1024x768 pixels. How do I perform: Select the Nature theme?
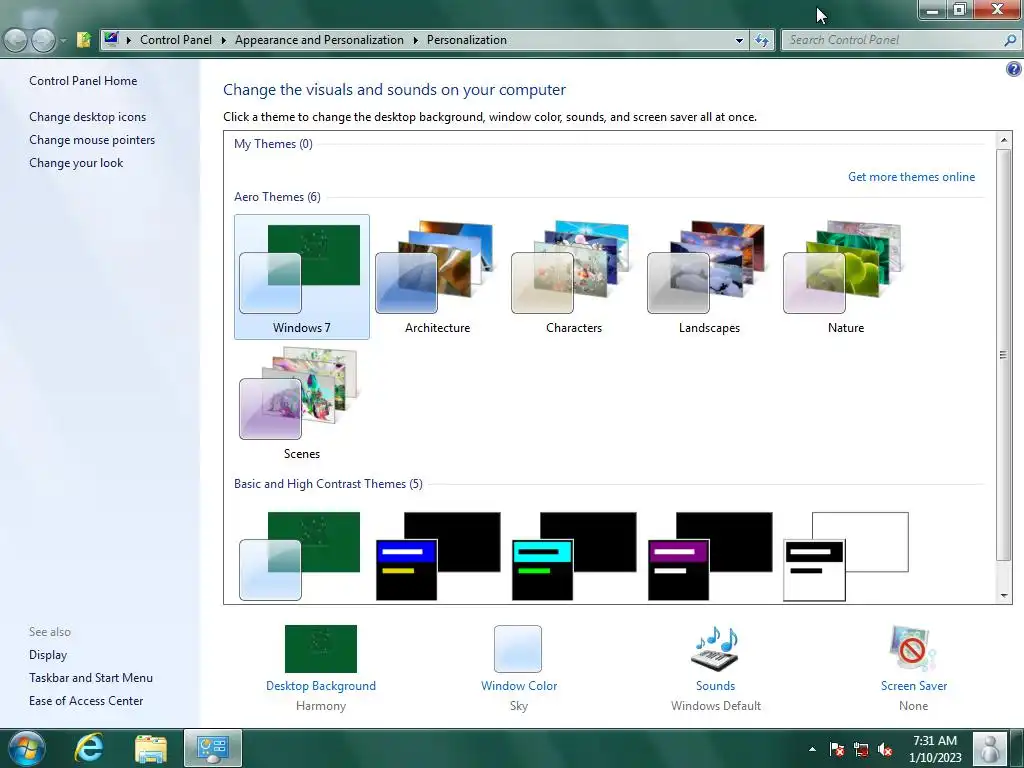(x=846, y=277)
